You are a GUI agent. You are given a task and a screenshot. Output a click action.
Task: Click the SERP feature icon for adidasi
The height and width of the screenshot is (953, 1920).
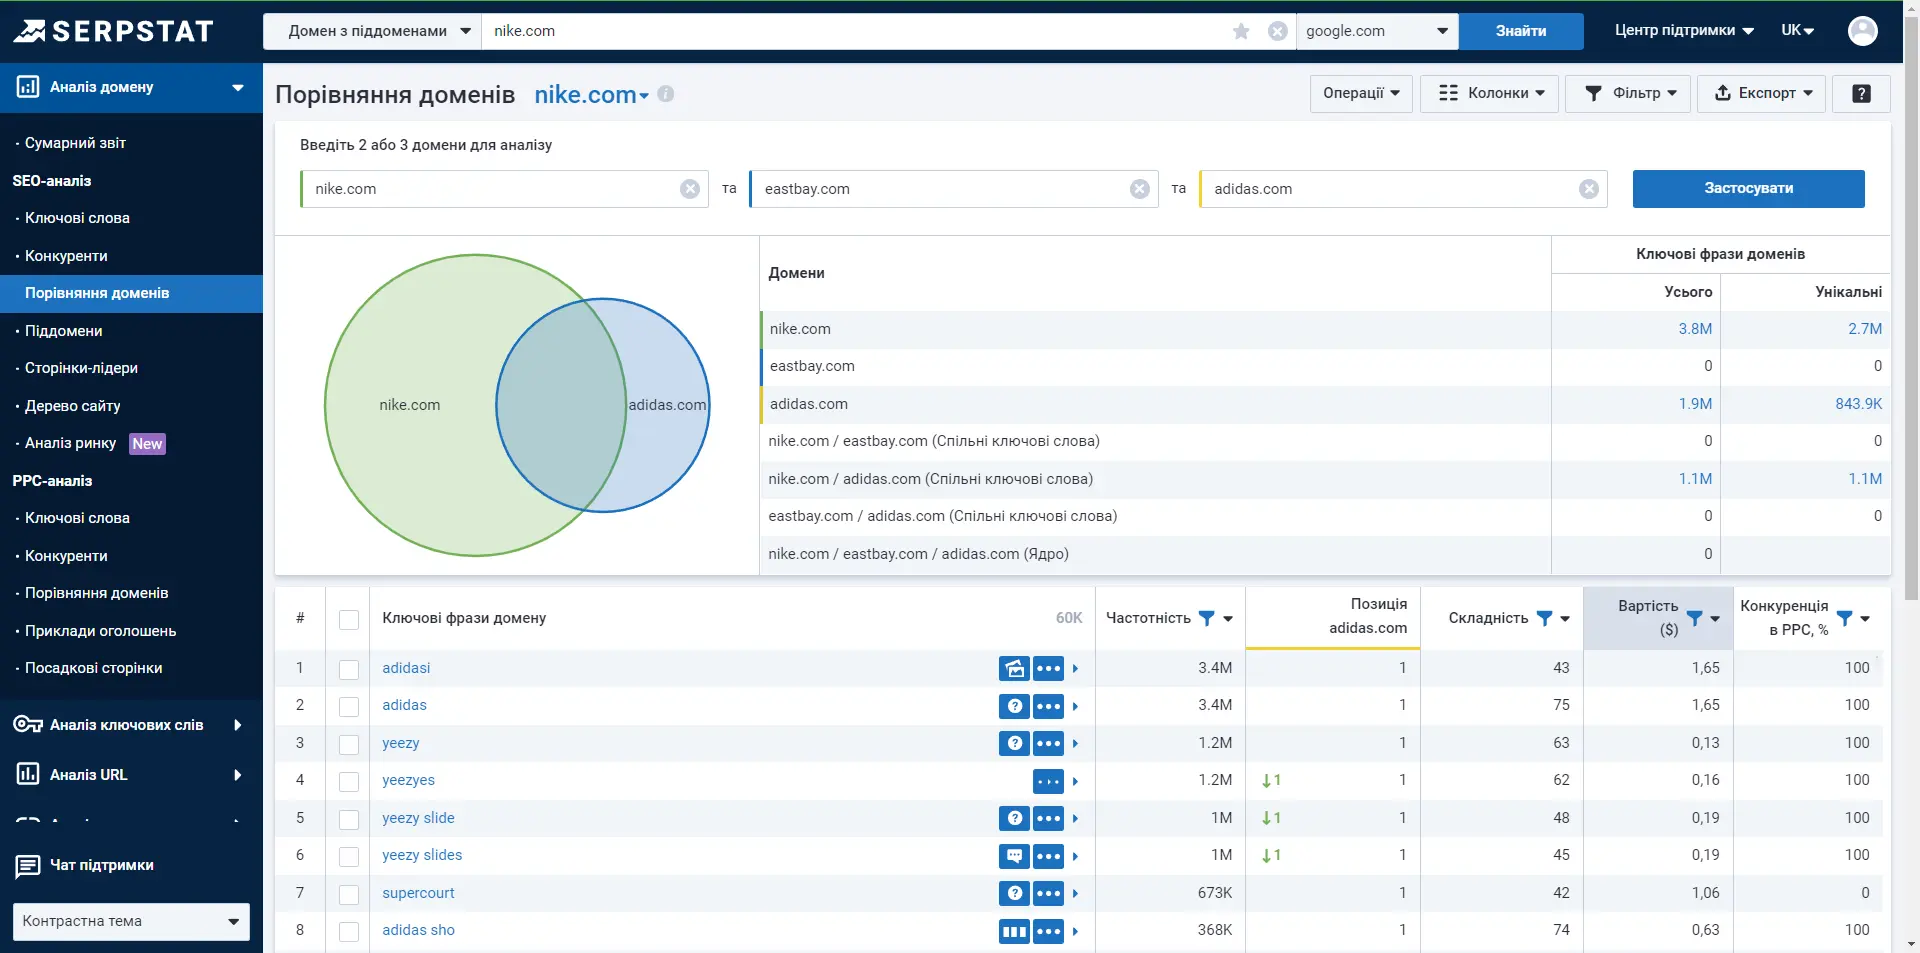tap(1014, 668)
